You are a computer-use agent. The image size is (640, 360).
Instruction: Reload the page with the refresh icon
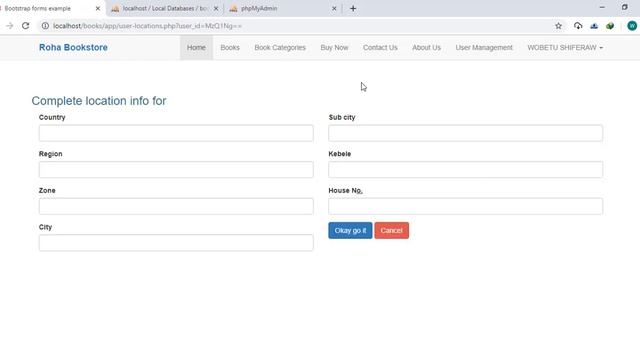(x=25, y=26)
